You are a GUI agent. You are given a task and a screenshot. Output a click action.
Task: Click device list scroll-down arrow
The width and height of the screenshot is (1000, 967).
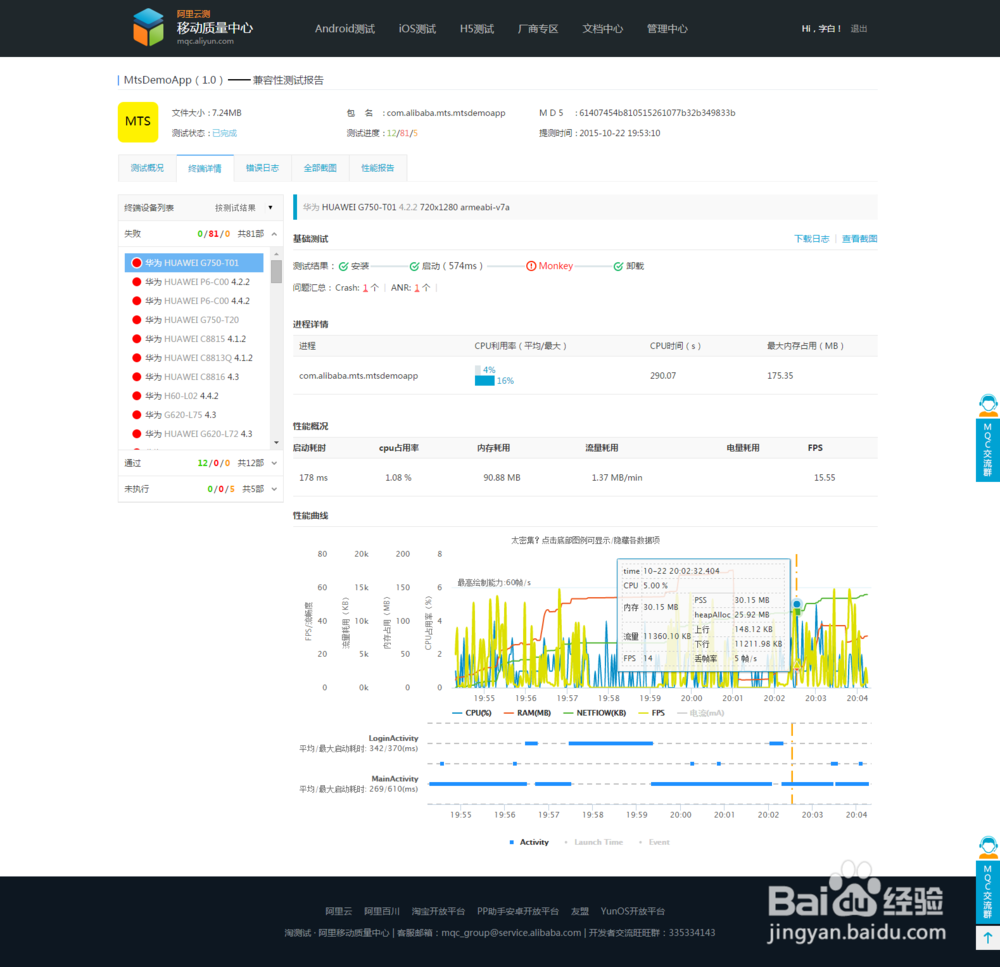[x=276, y=442]
